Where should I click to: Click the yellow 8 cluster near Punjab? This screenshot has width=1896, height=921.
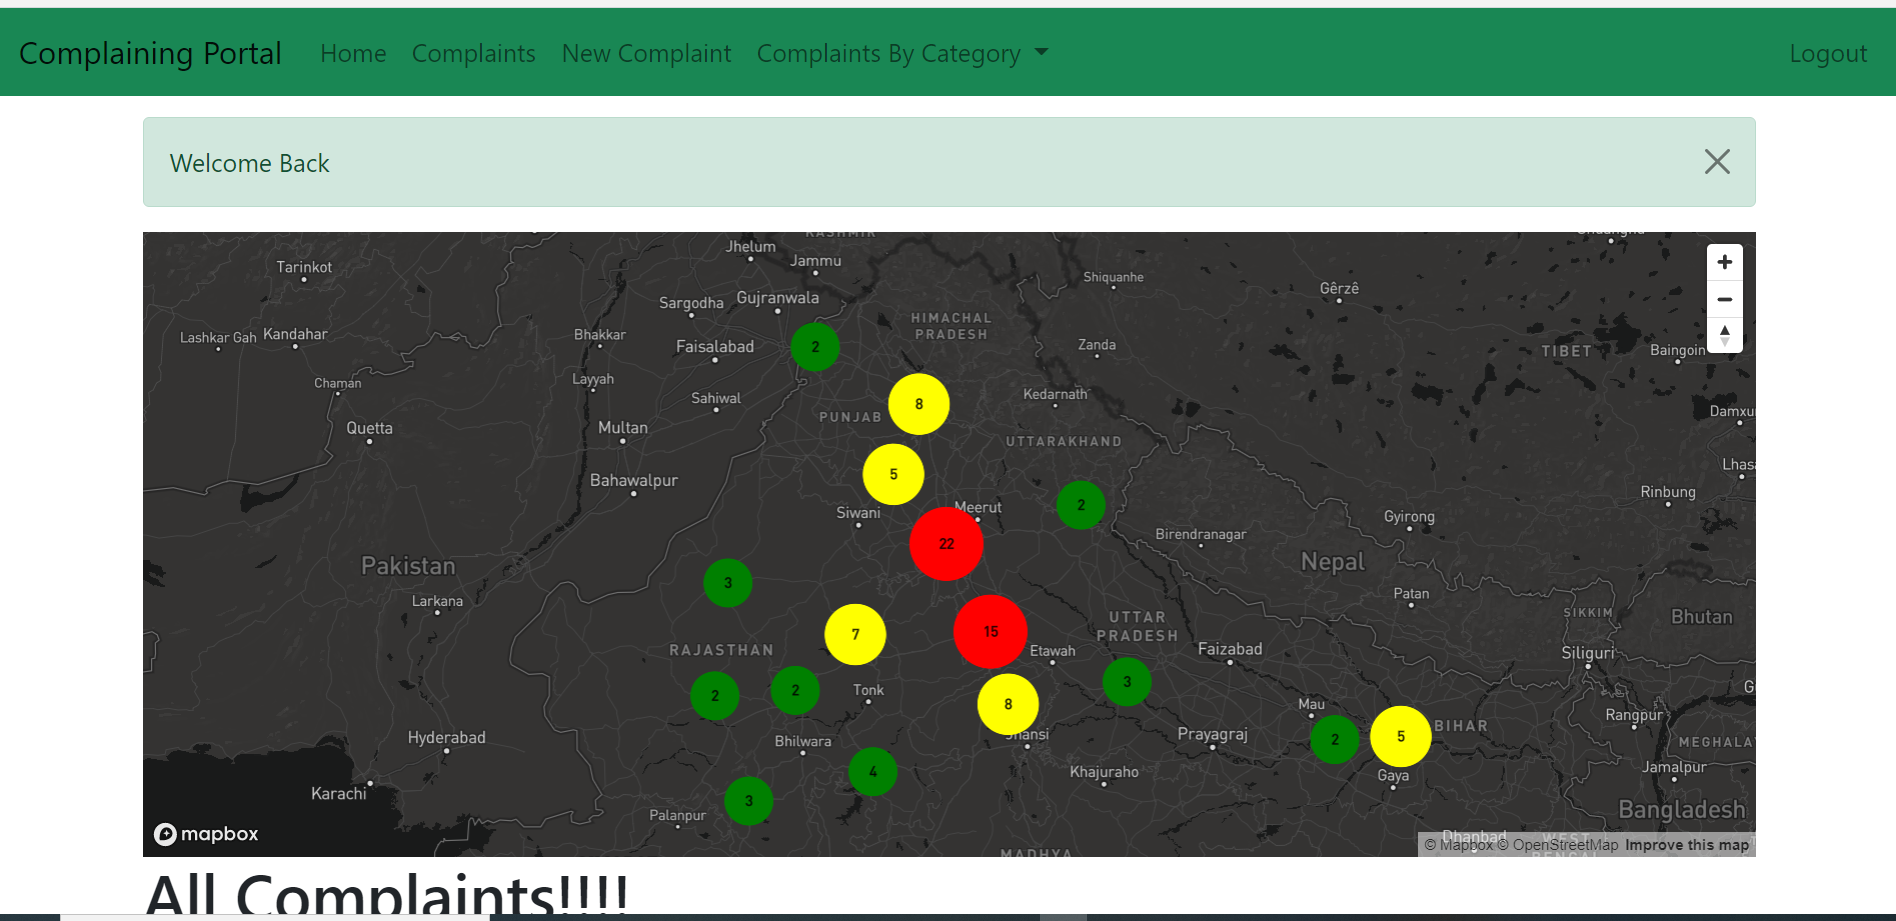917,404
